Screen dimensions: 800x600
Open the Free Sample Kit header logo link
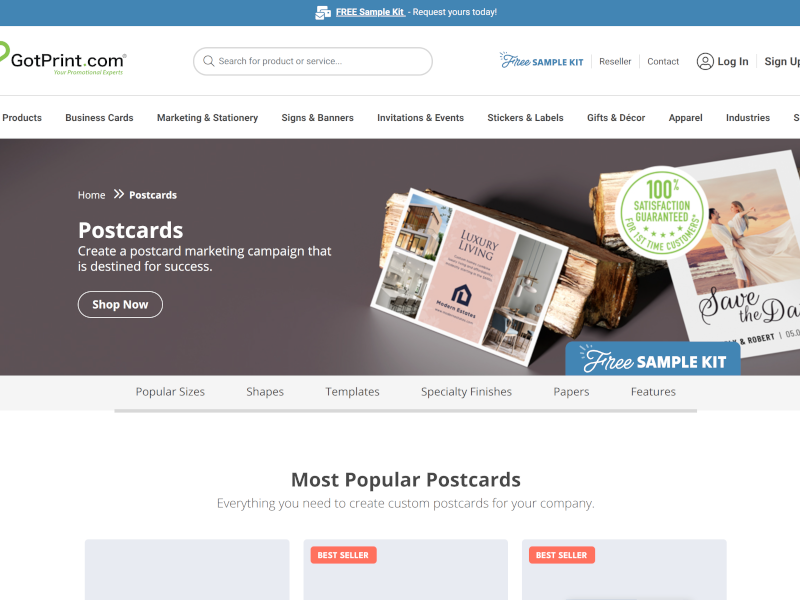click(541, 61)
